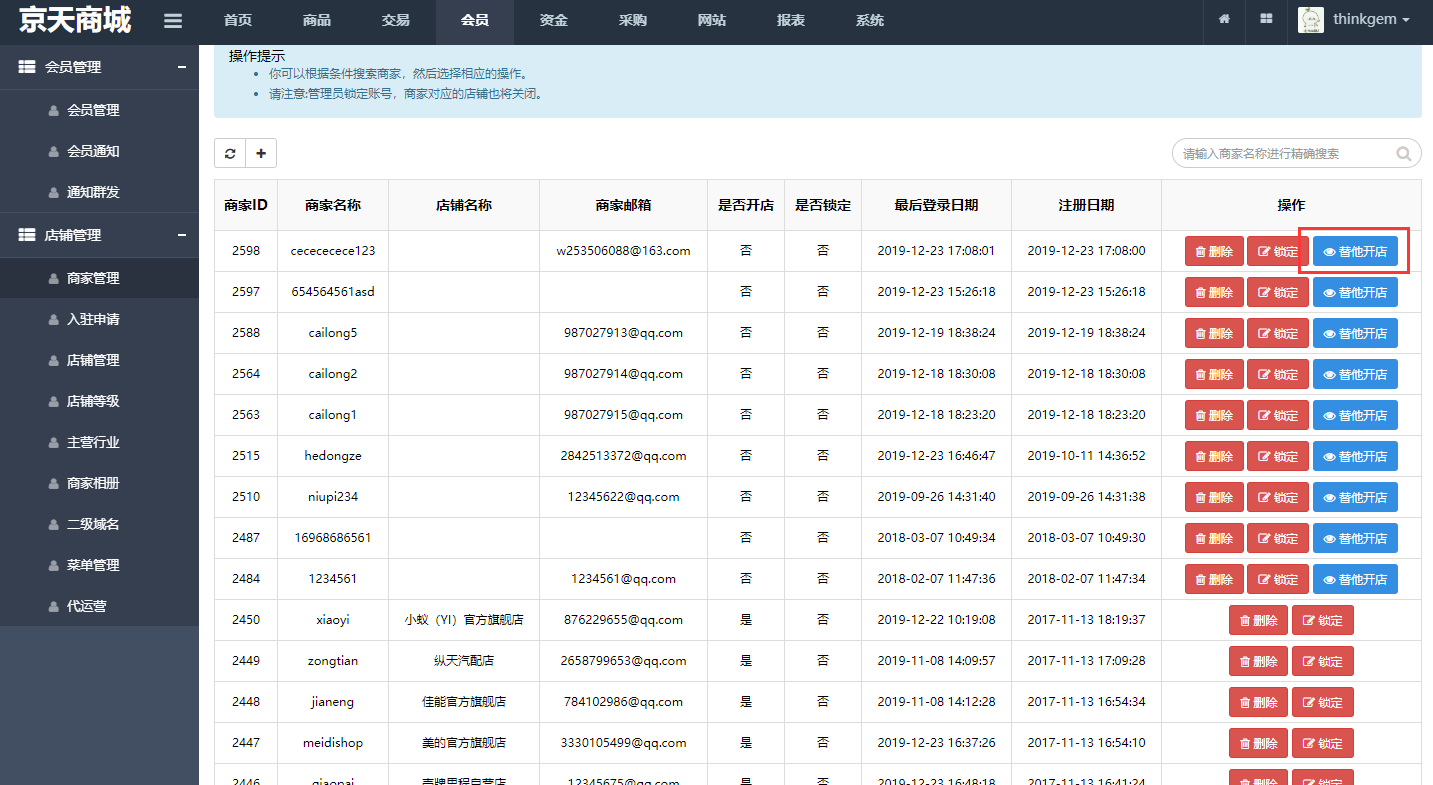Click the refresh icon button above table

(230, 153)
